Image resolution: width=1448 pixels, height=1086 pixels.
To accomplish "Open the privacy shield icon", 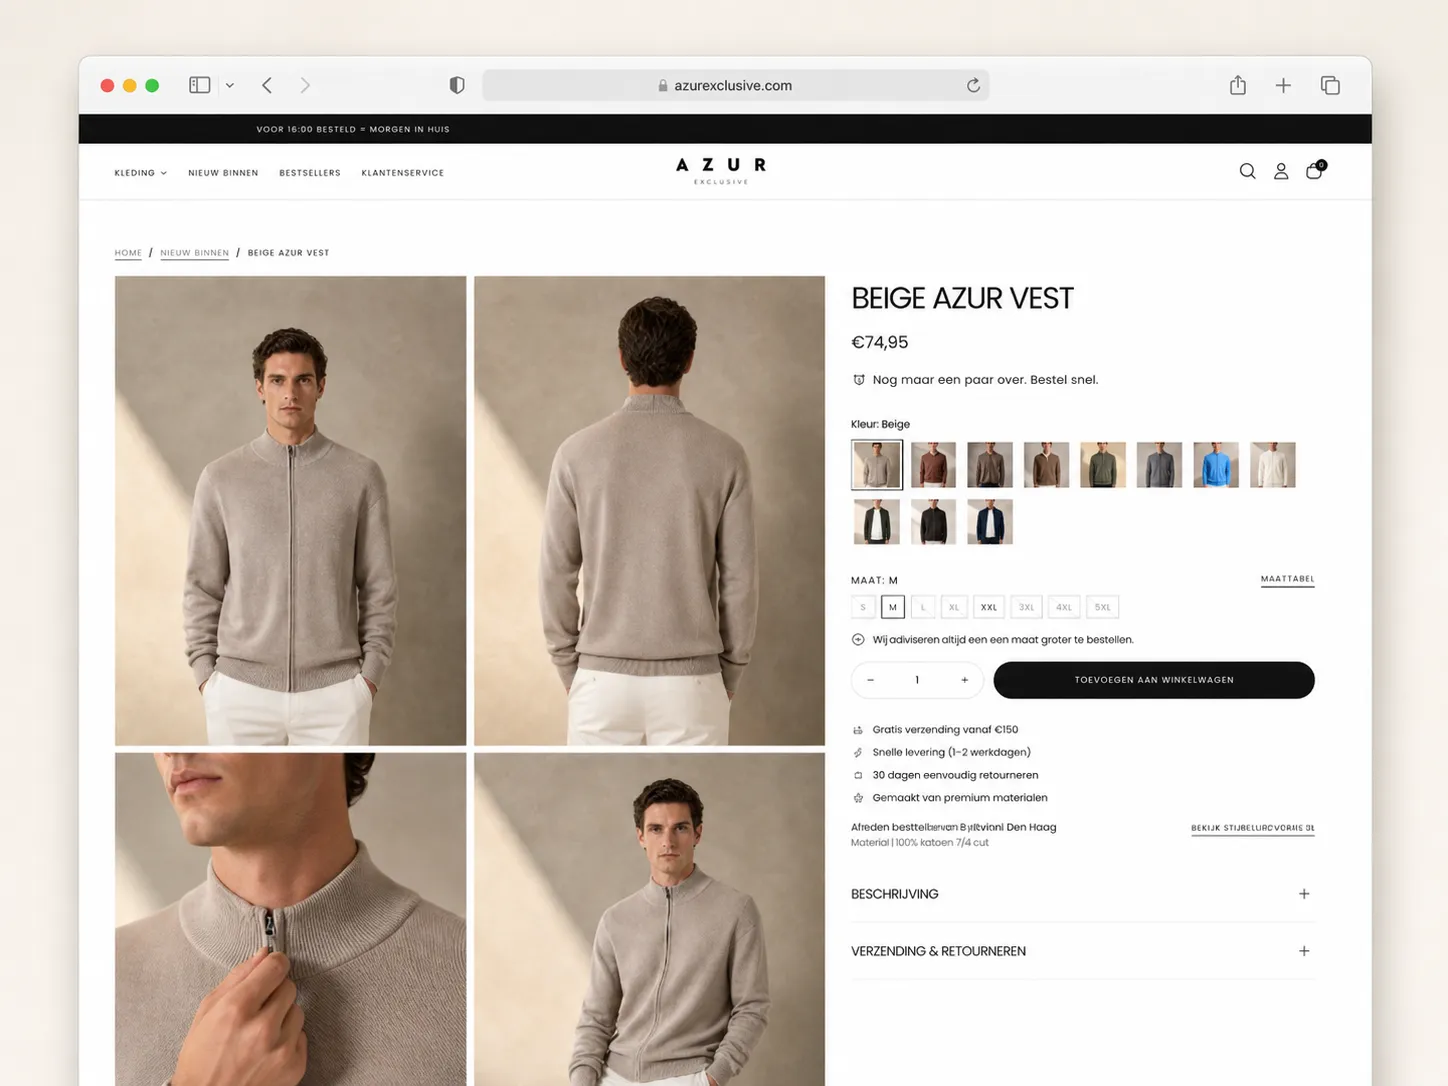I will point(457,85).
